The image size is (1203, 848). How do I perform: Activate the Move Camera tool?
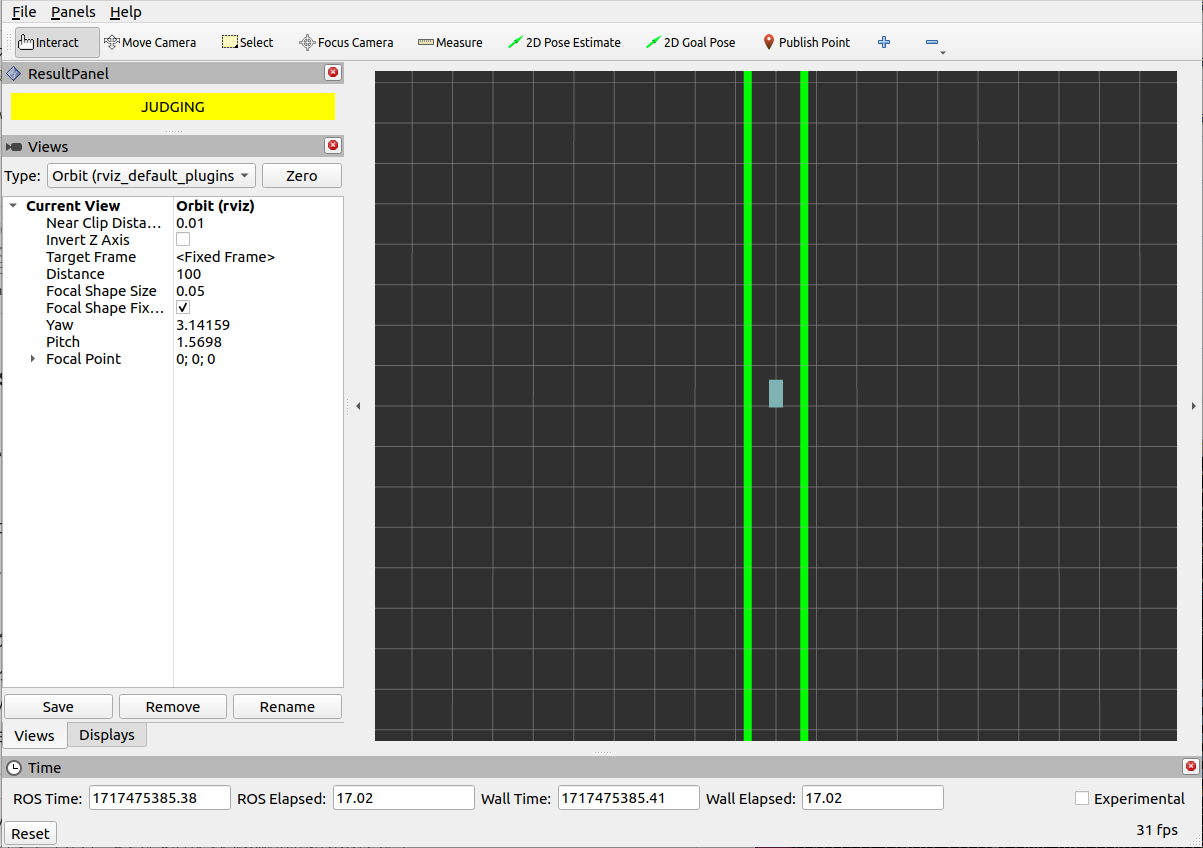[150, 42]
